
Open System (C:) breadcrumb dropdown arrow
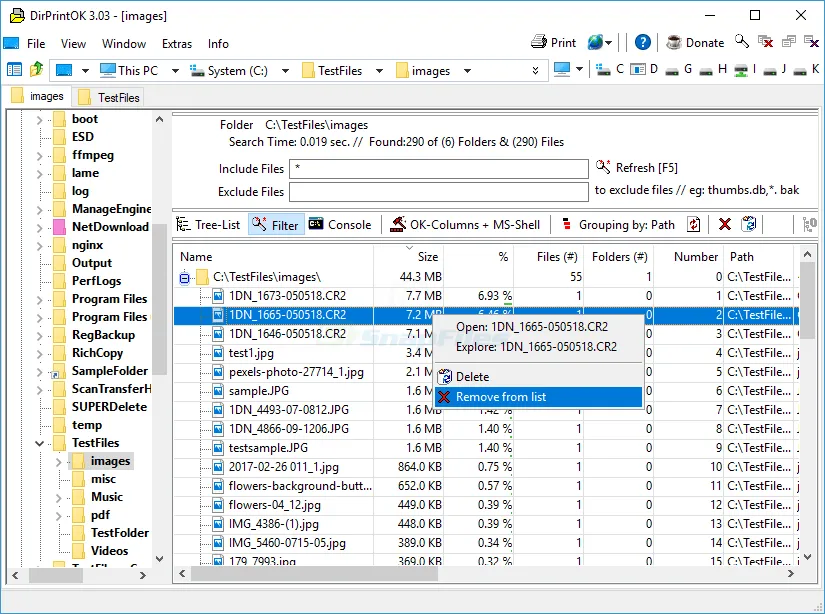(x=285, y=71)
